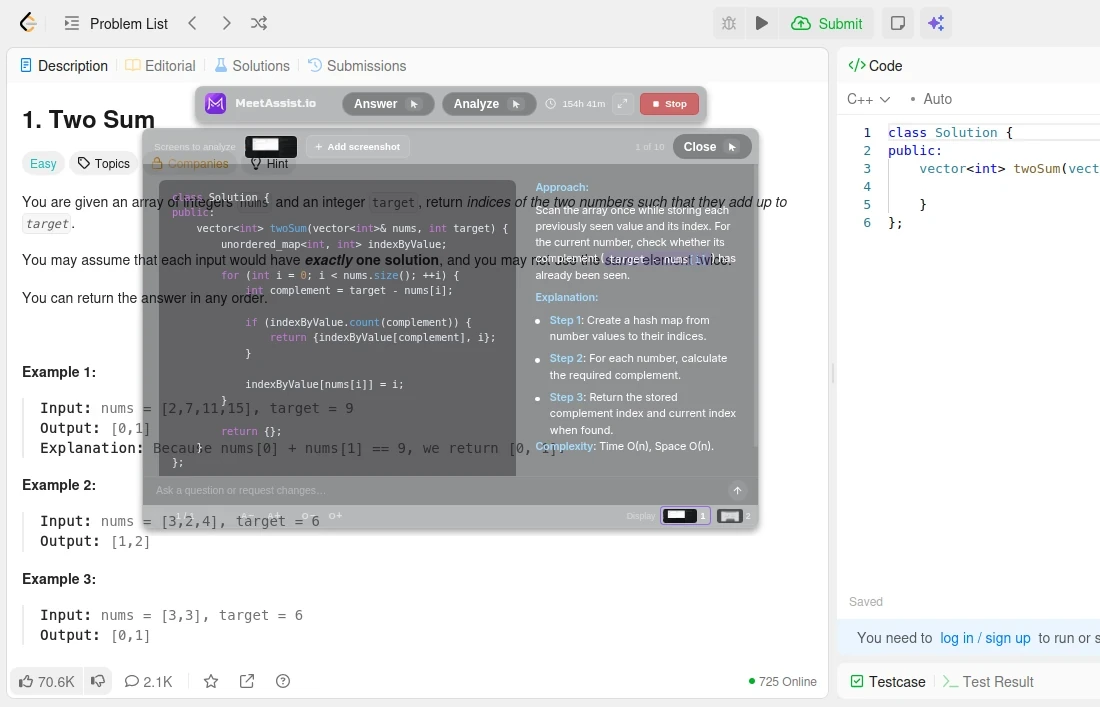Viewport: 1100px width, 707px height.
Task: Click the Approach heading in MeetAssist panel
Action: [x=562, y=187]
